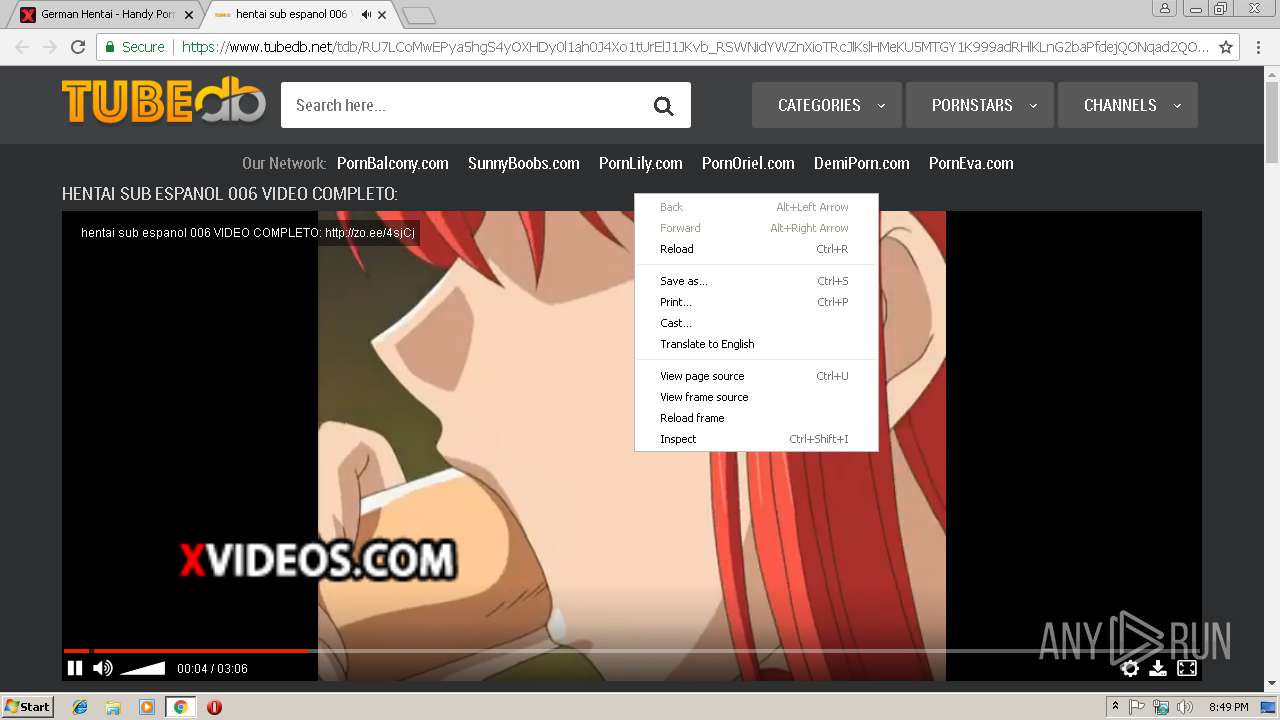Image resolution: width=1280 pixels, height=720 pixels.
Task: Choose Reload in the context menu
Action: 756,249
